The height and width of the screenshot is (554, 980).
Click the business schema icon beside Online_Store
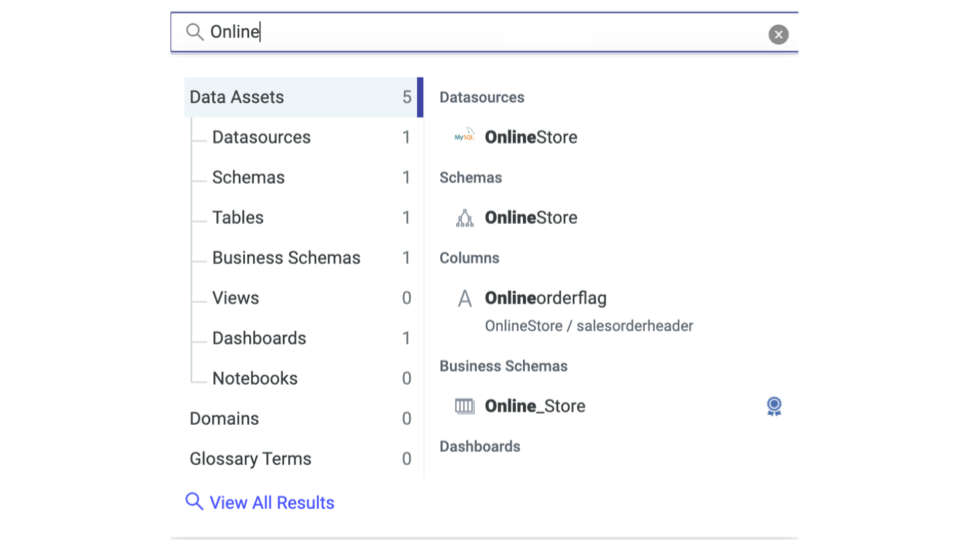[465, 406]
